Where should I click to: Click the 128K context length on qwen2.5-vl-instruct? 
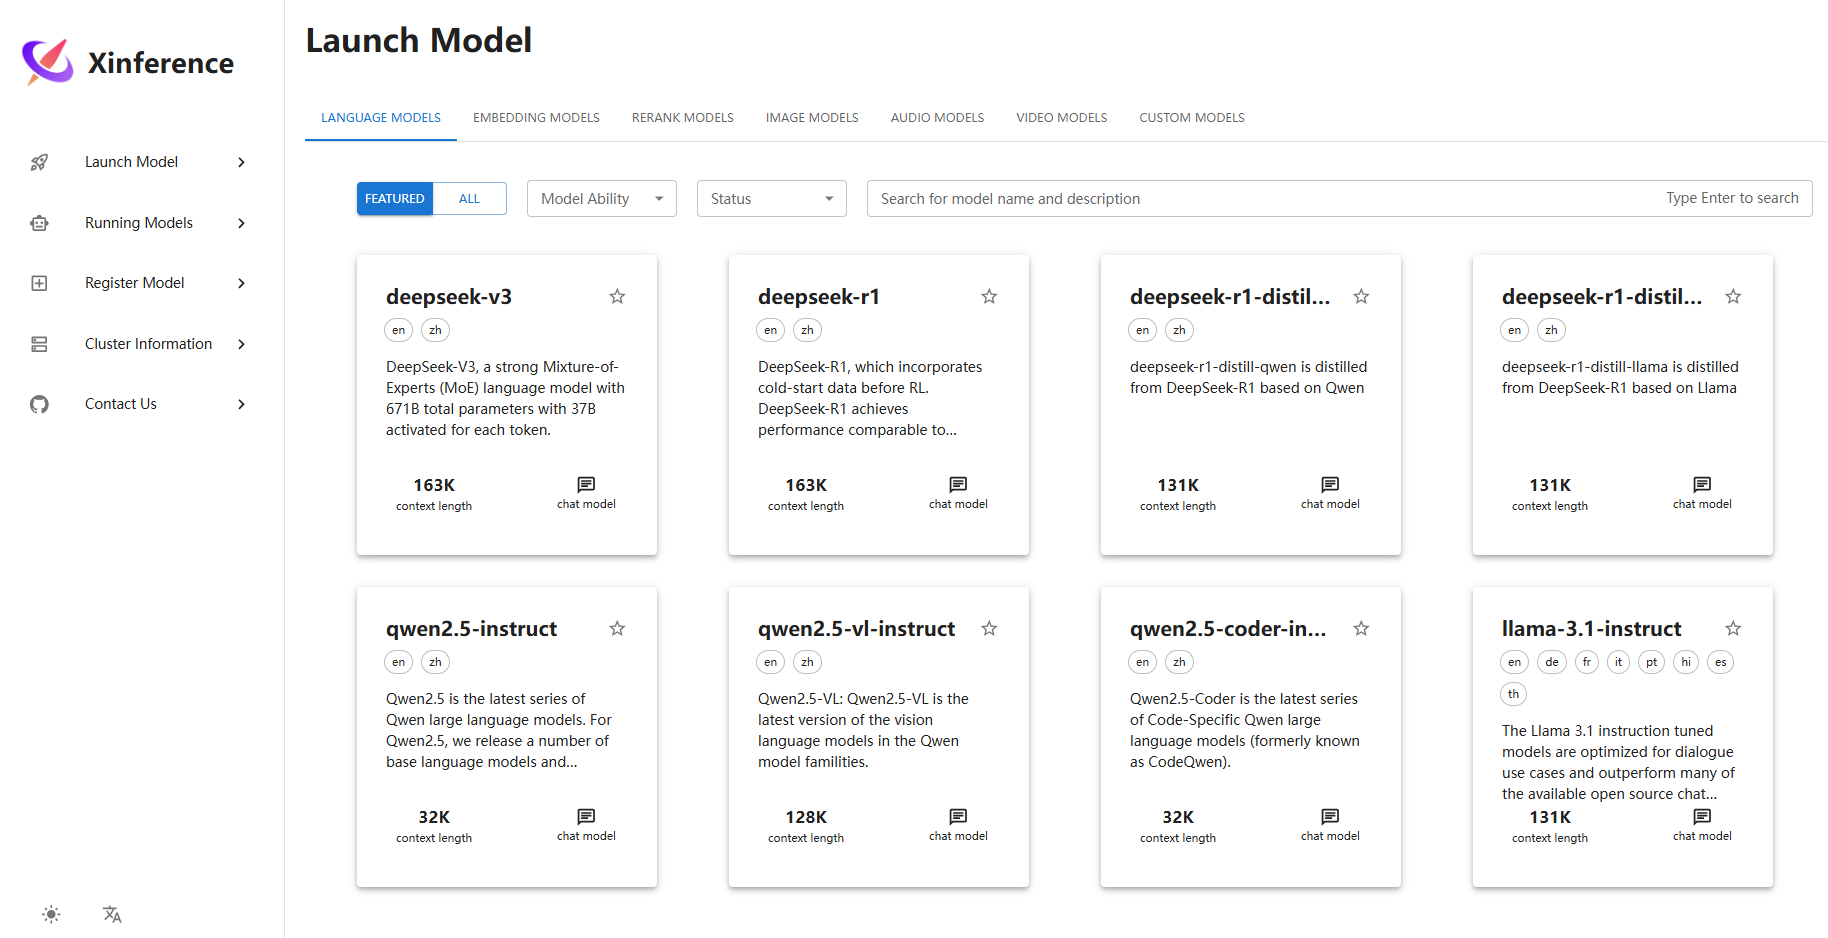(x=806, y=817)
